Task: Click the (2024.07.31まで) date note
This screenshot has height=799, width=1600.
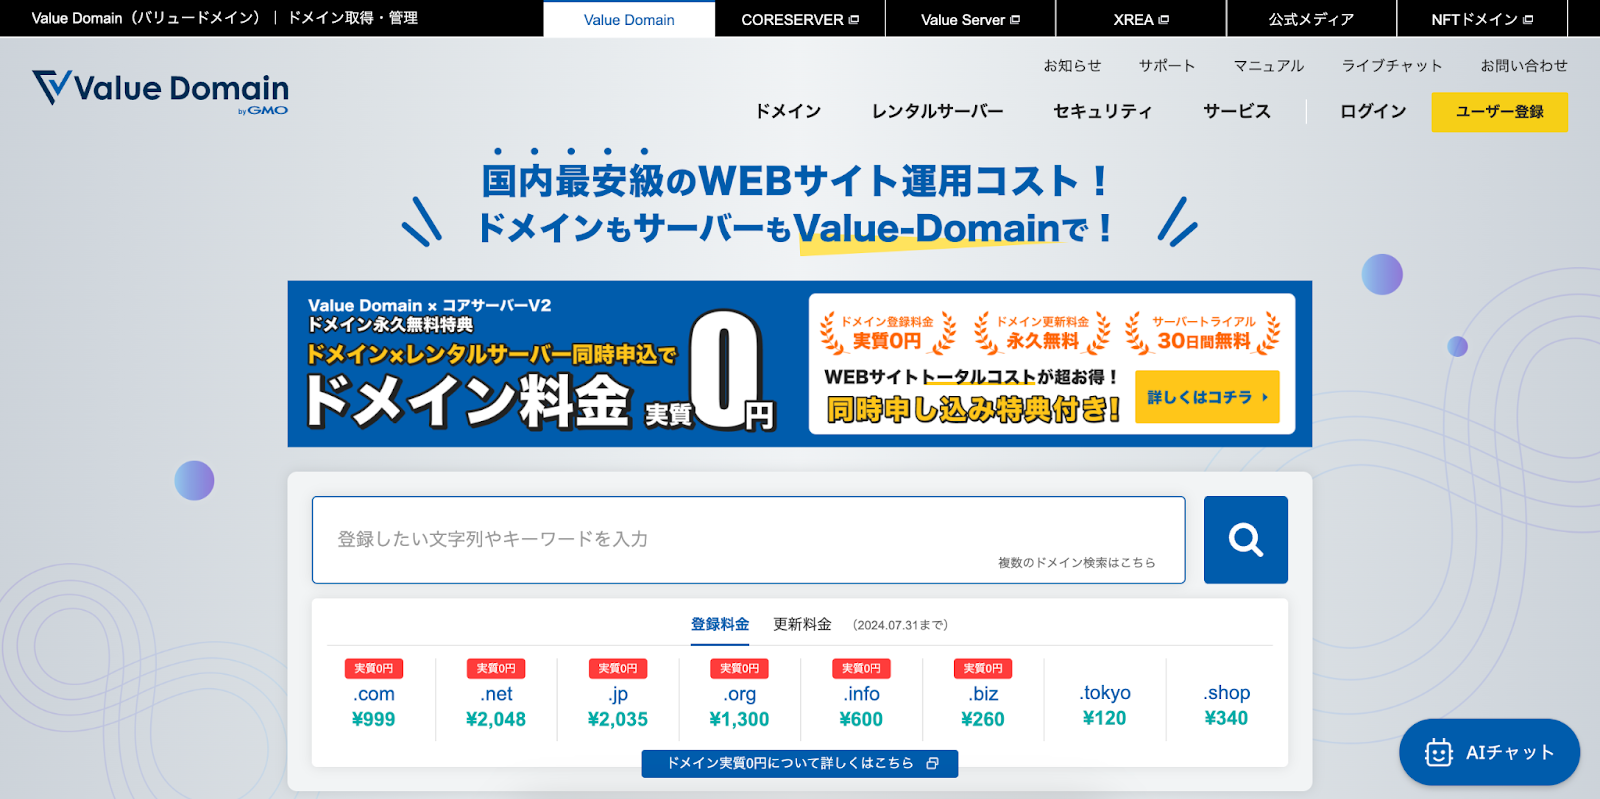Action: click(900, 625)
